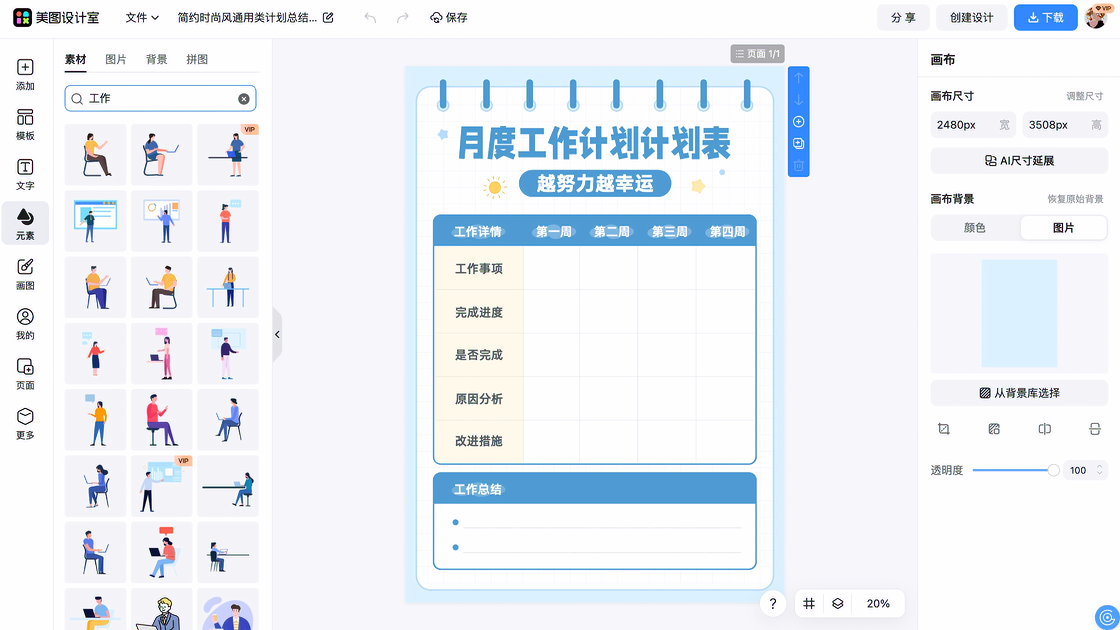
Task: Click the 下载 download button
Action: pyautogui.click(x=1045, y=18)
